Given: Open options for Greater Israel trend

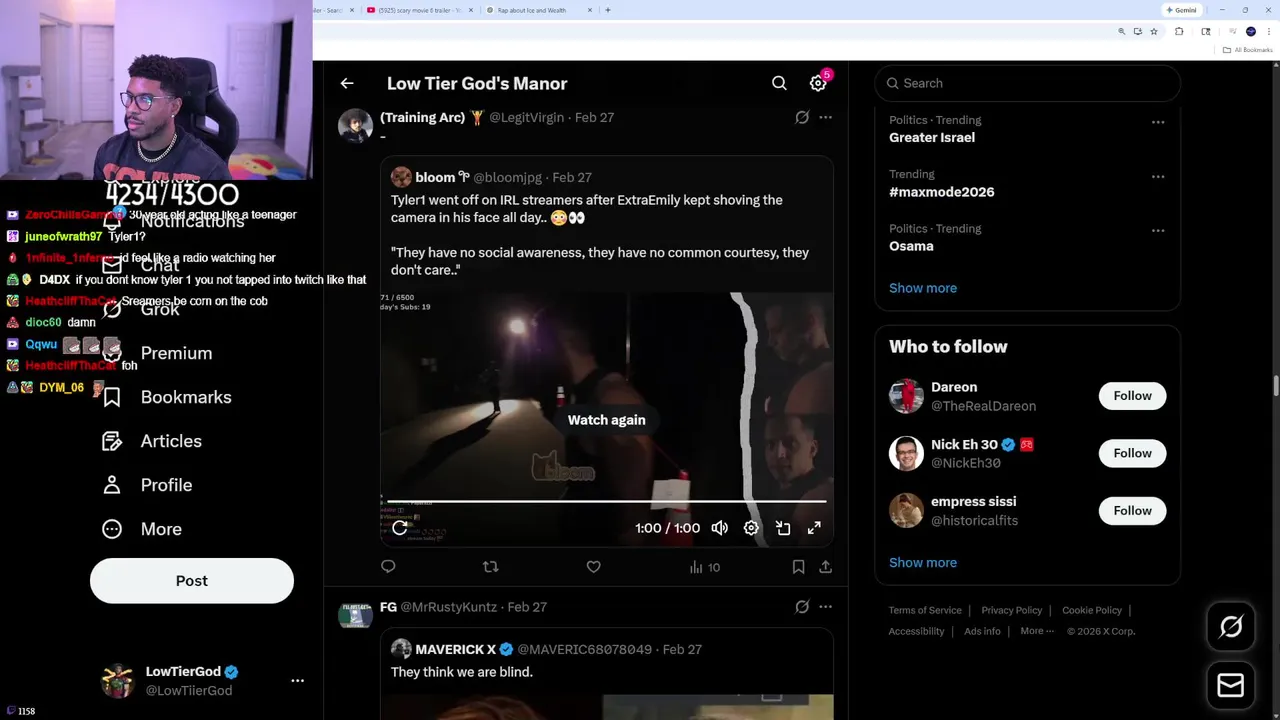Looking at the screenshot, I should coord(1158,122).
